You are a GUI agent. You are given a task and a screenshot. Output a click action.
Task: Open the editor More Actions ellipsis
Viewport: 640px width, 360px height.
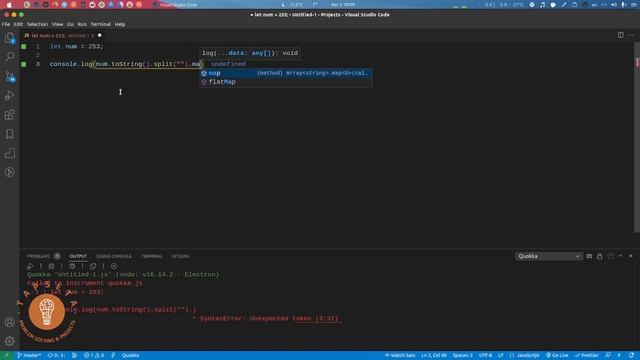pos(631,35)
